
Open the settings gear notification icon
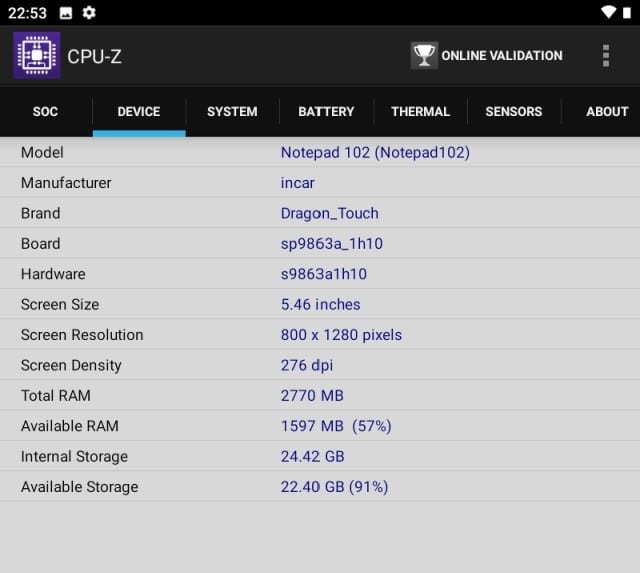89,13
